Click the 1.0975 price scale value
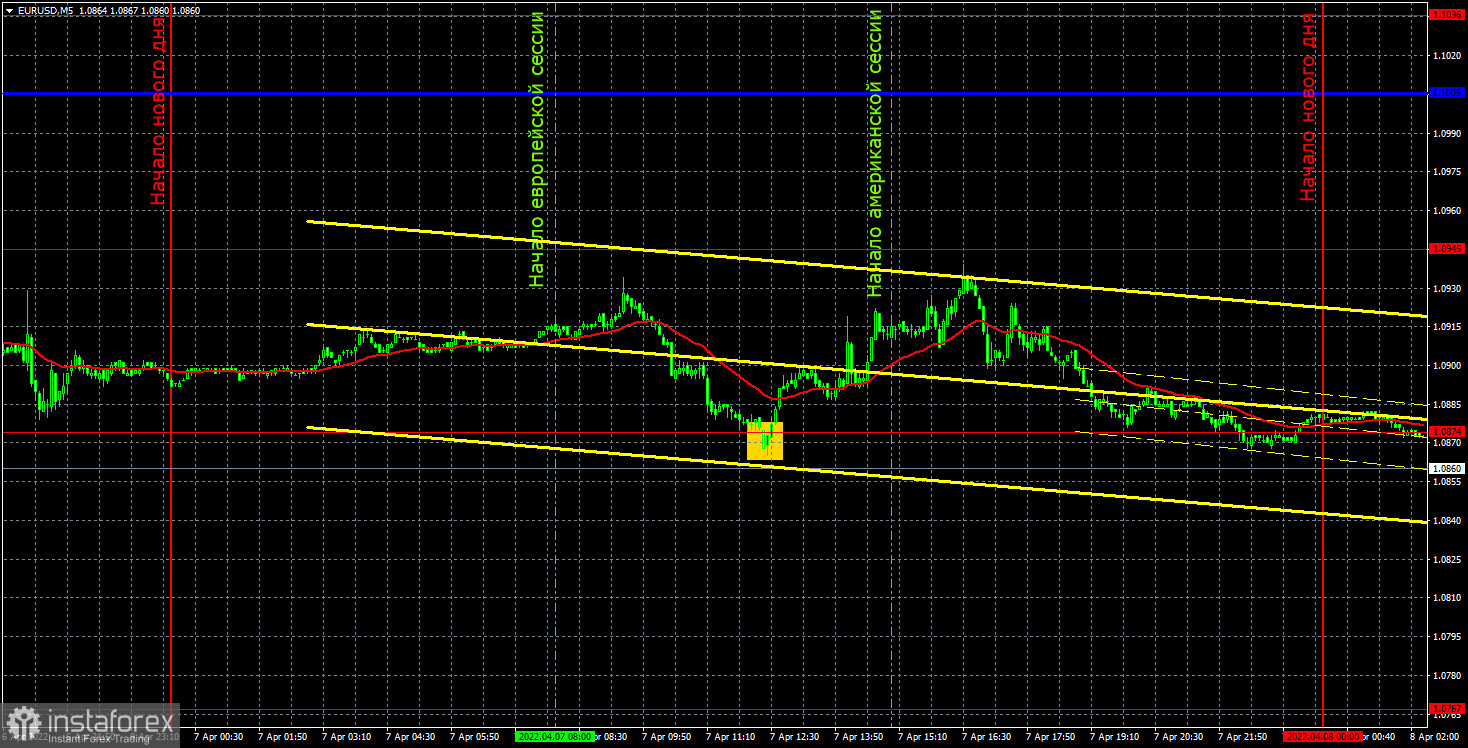Image resolution: width=1468 pixels, height=748 pixels. (1446, 171)
